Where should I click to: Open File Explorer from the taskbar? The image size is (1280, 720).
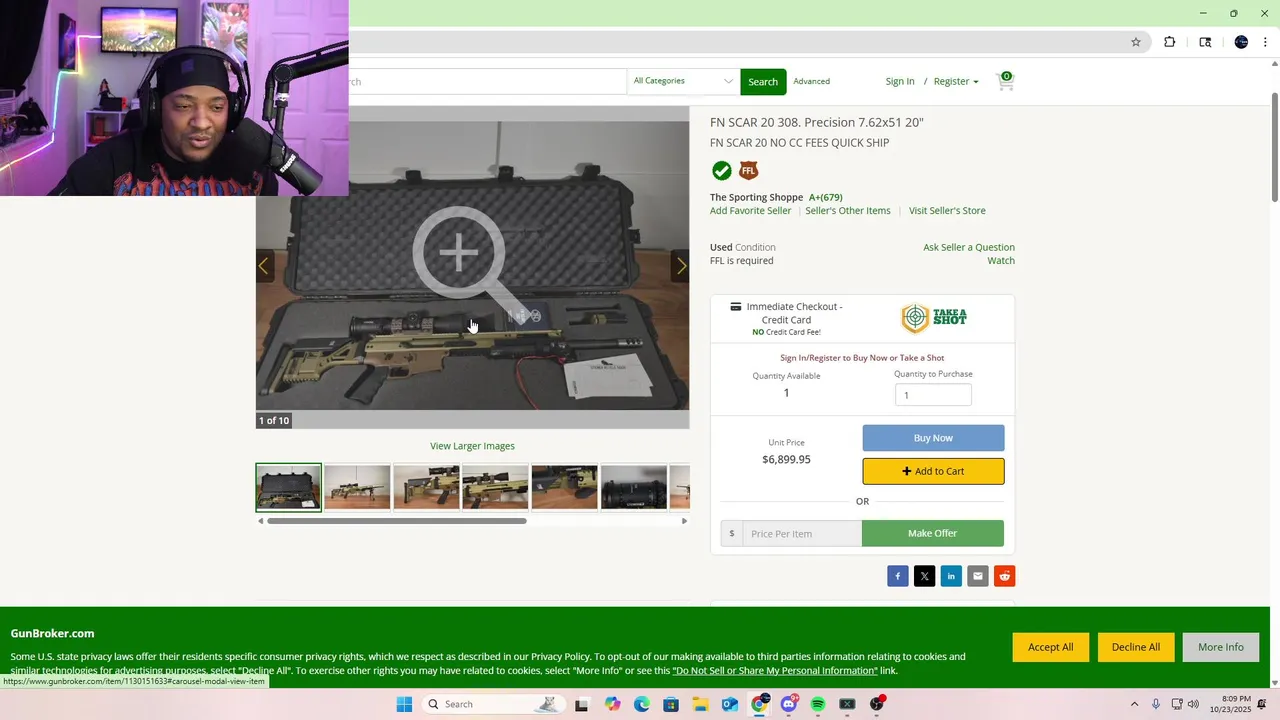click(x=701, y=704)
